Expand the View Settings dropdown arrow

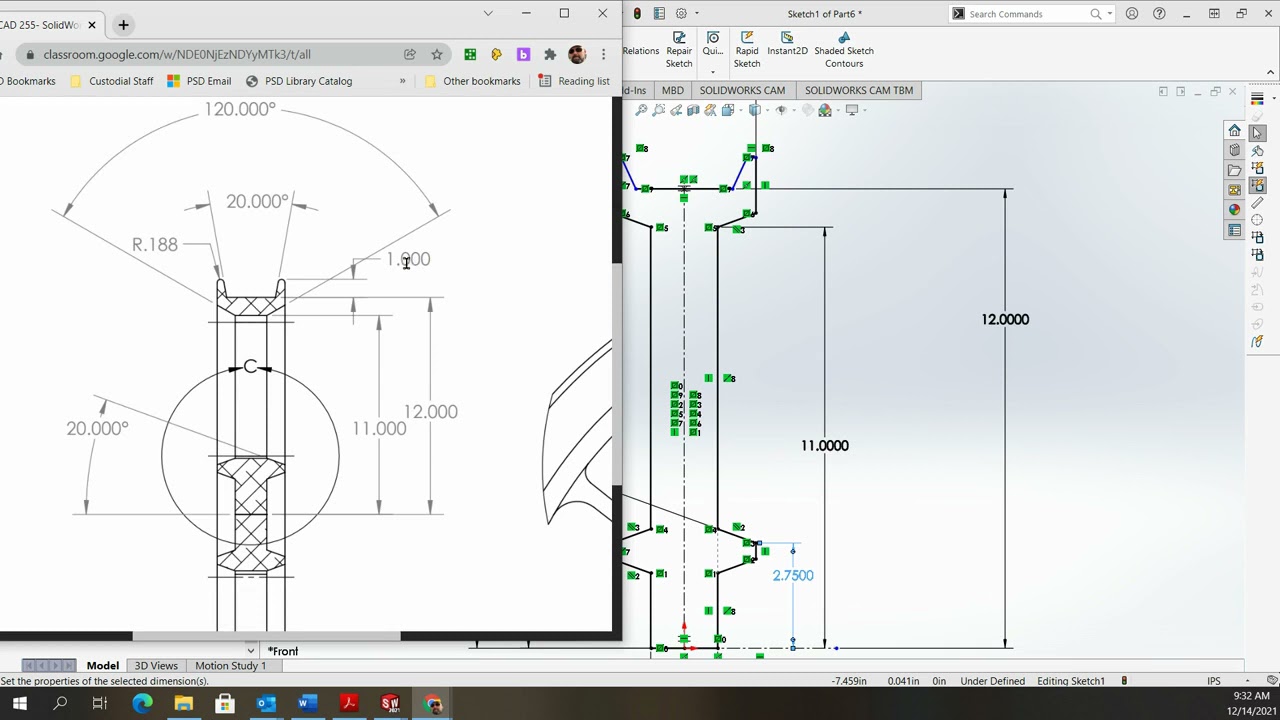866,110
